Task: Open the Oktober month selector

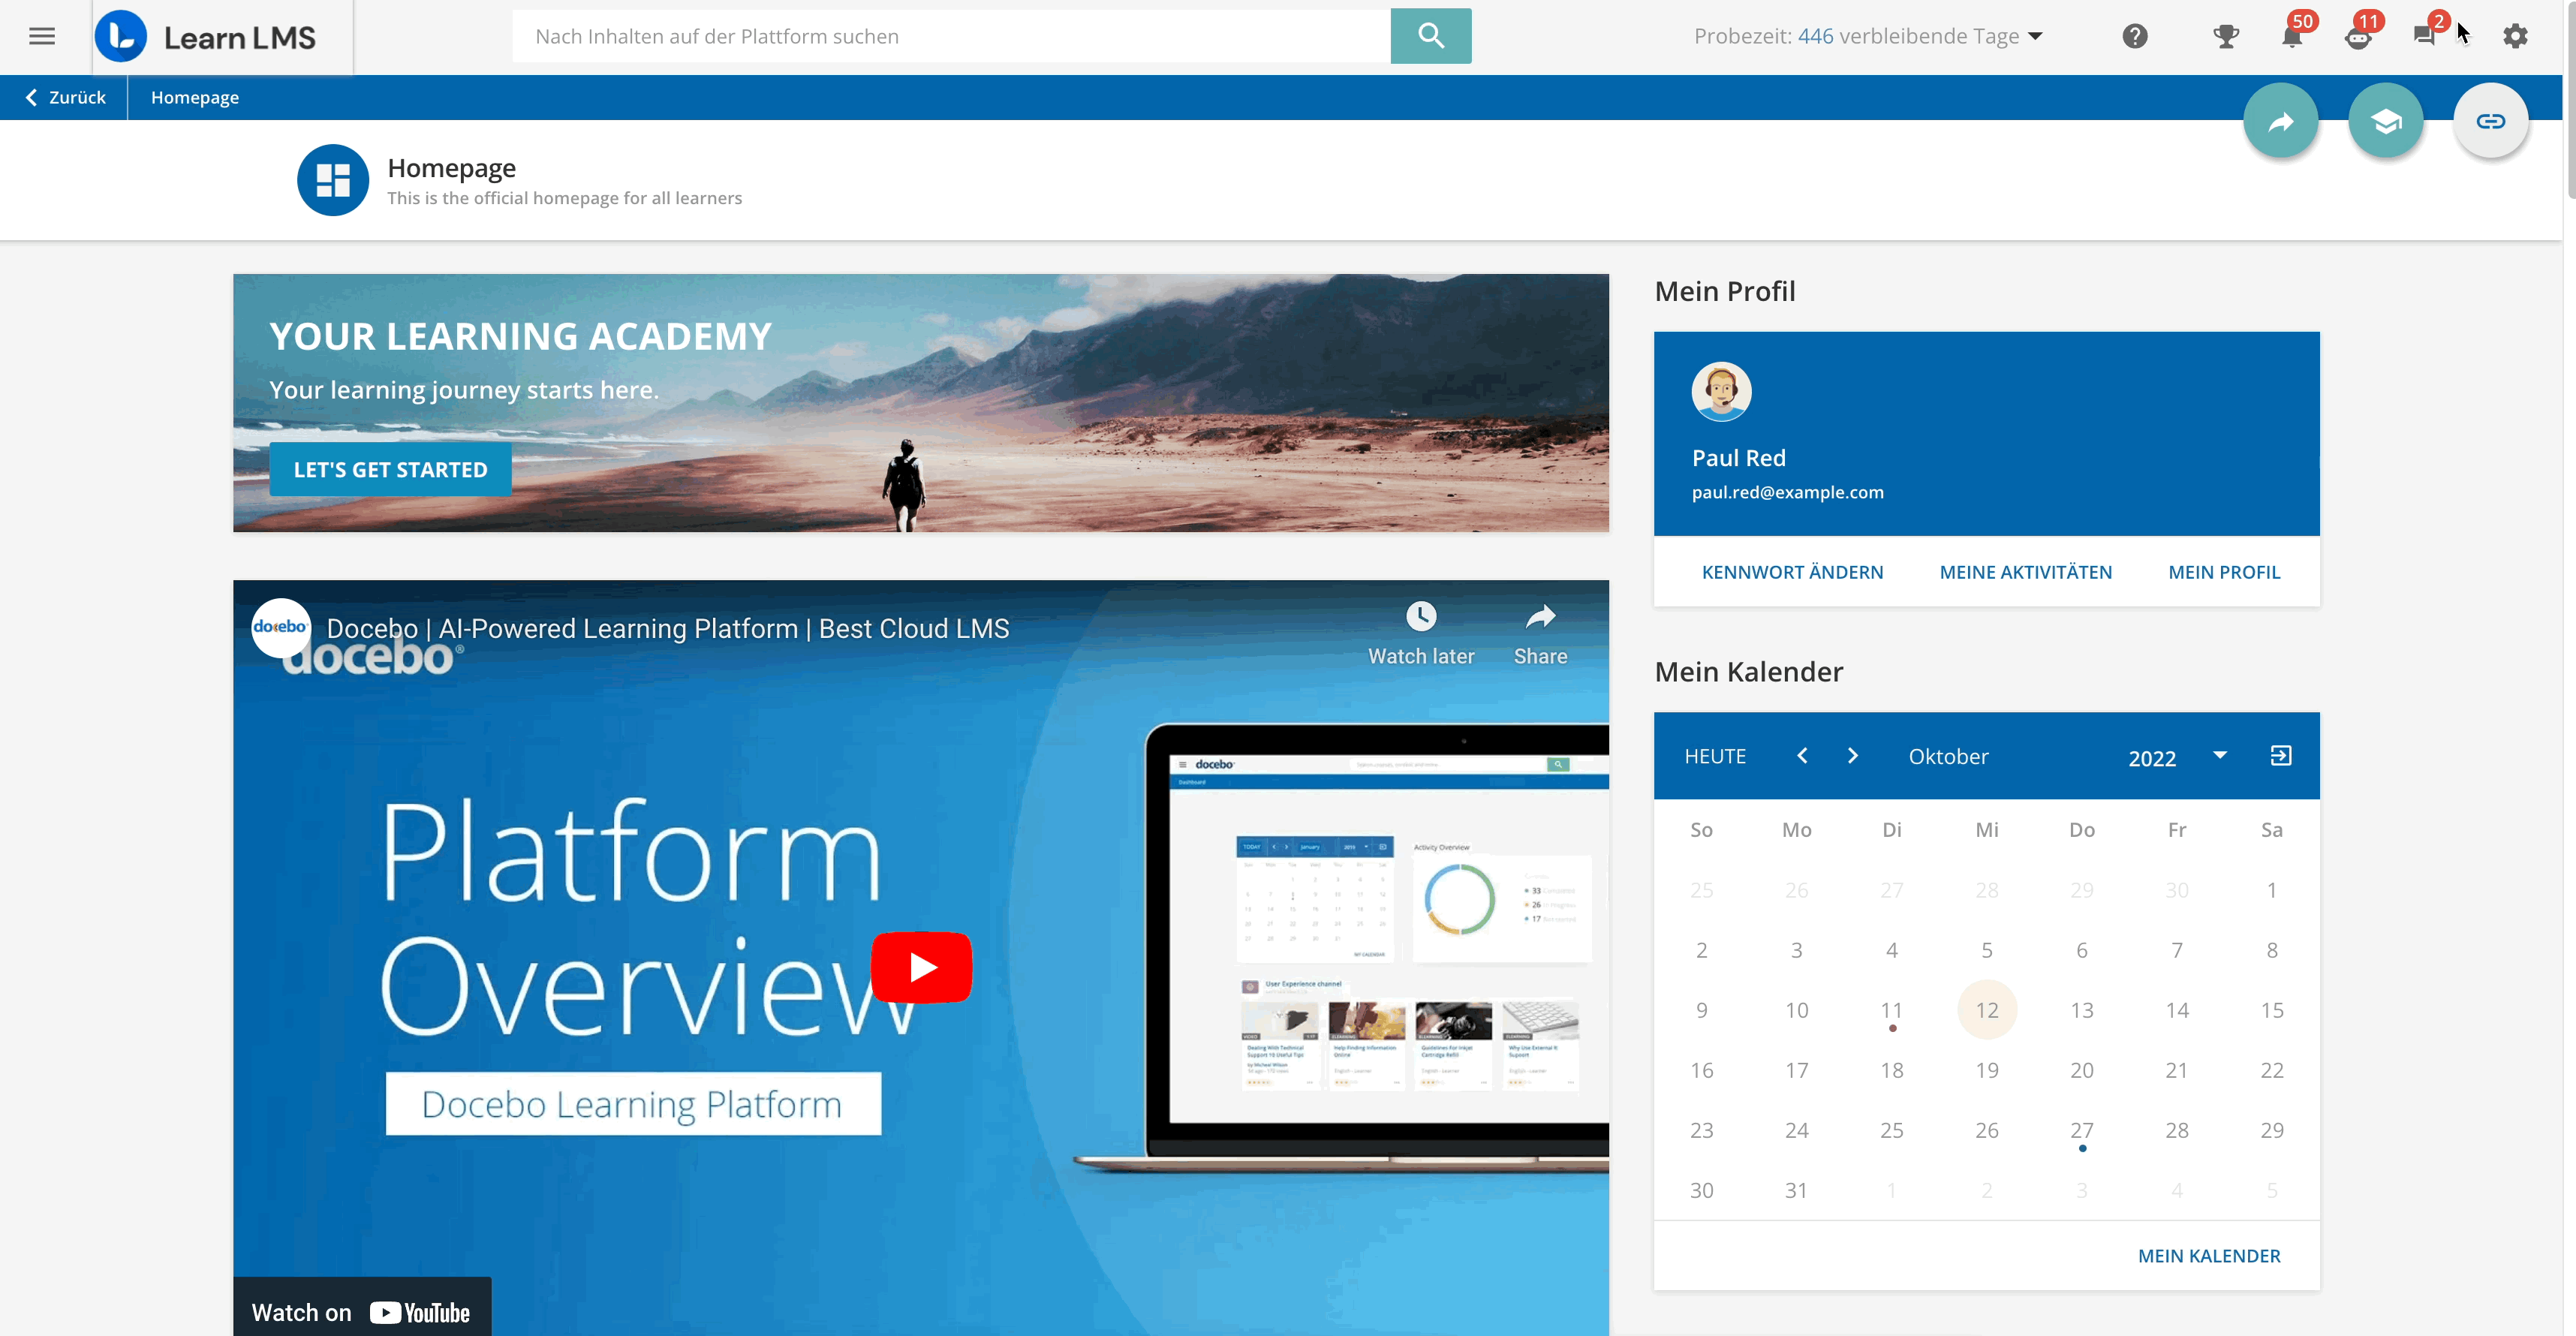Action: pyautogui.click(x=1947, y=757)
